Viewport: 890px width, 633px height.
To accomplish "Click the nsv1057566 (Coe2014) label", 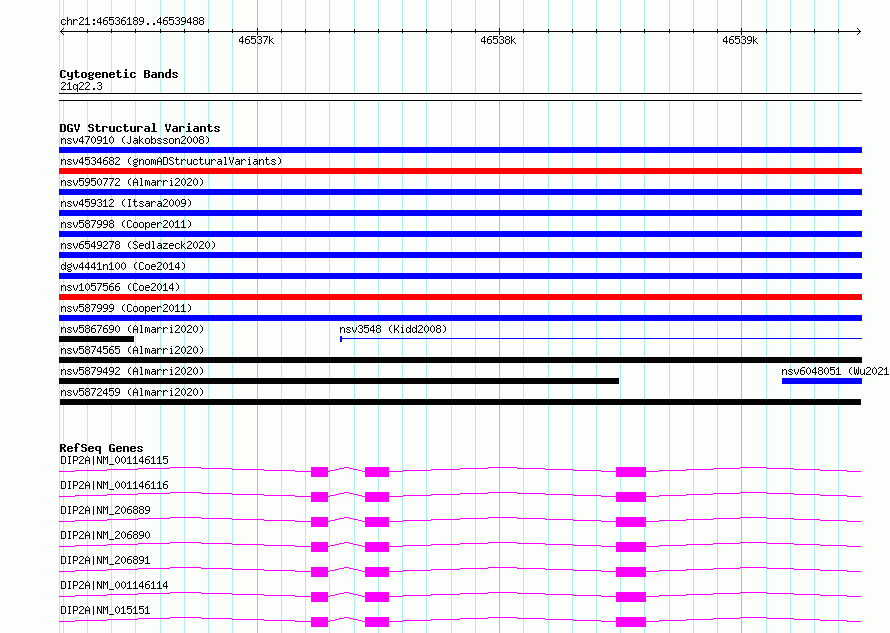I will [120, 287].
